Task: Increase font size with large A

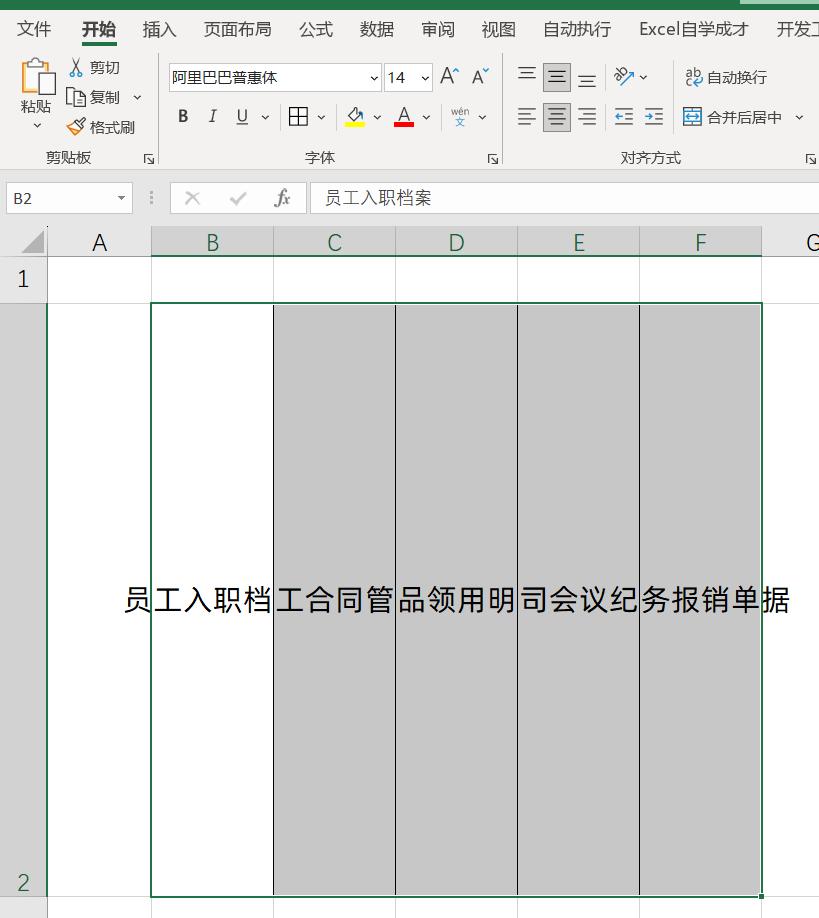Action: (x=449, y=76)
